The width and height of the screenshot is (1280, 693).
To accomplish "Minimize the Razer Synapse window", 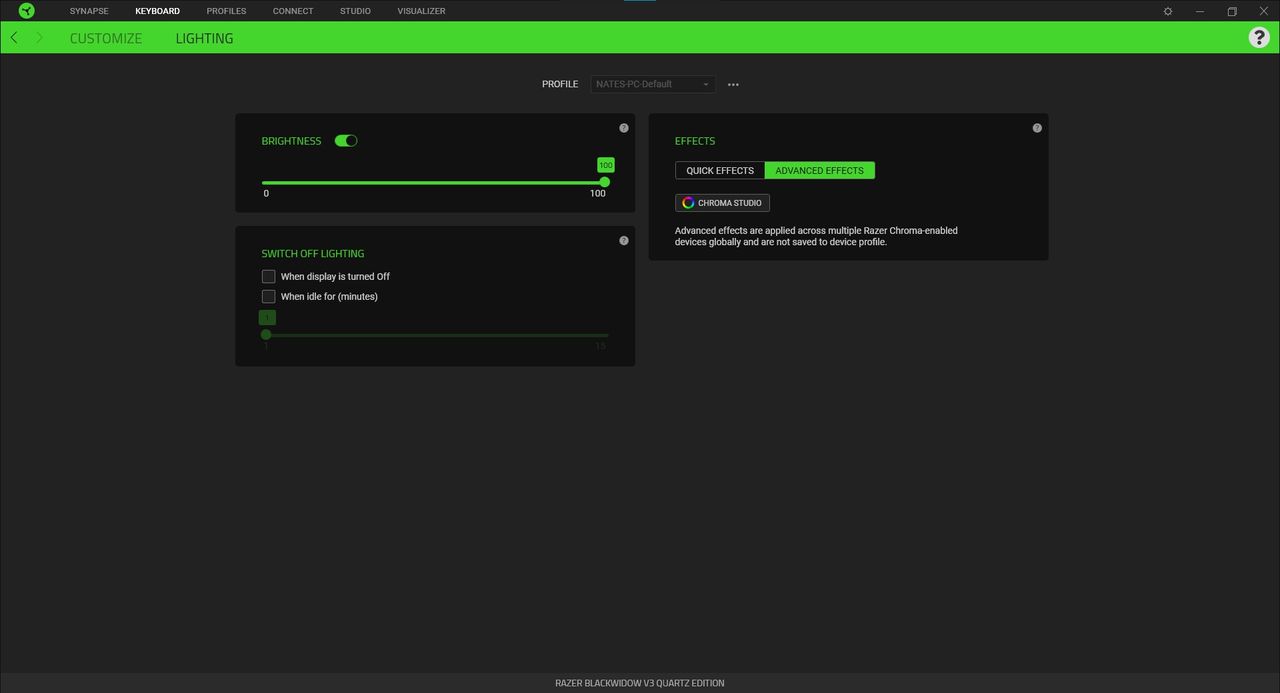I will (x=1200, y=11).
